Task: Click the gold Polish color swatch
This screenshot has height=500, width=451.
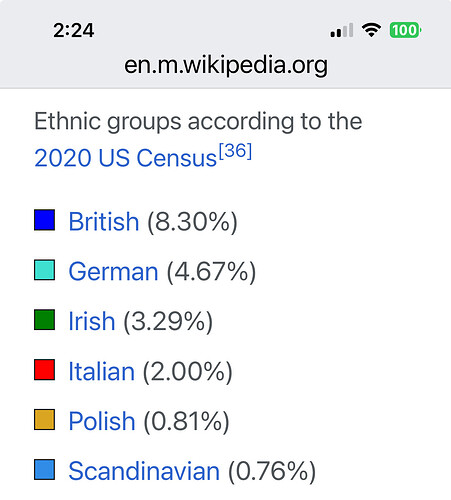Action: [x=44, y=420]
